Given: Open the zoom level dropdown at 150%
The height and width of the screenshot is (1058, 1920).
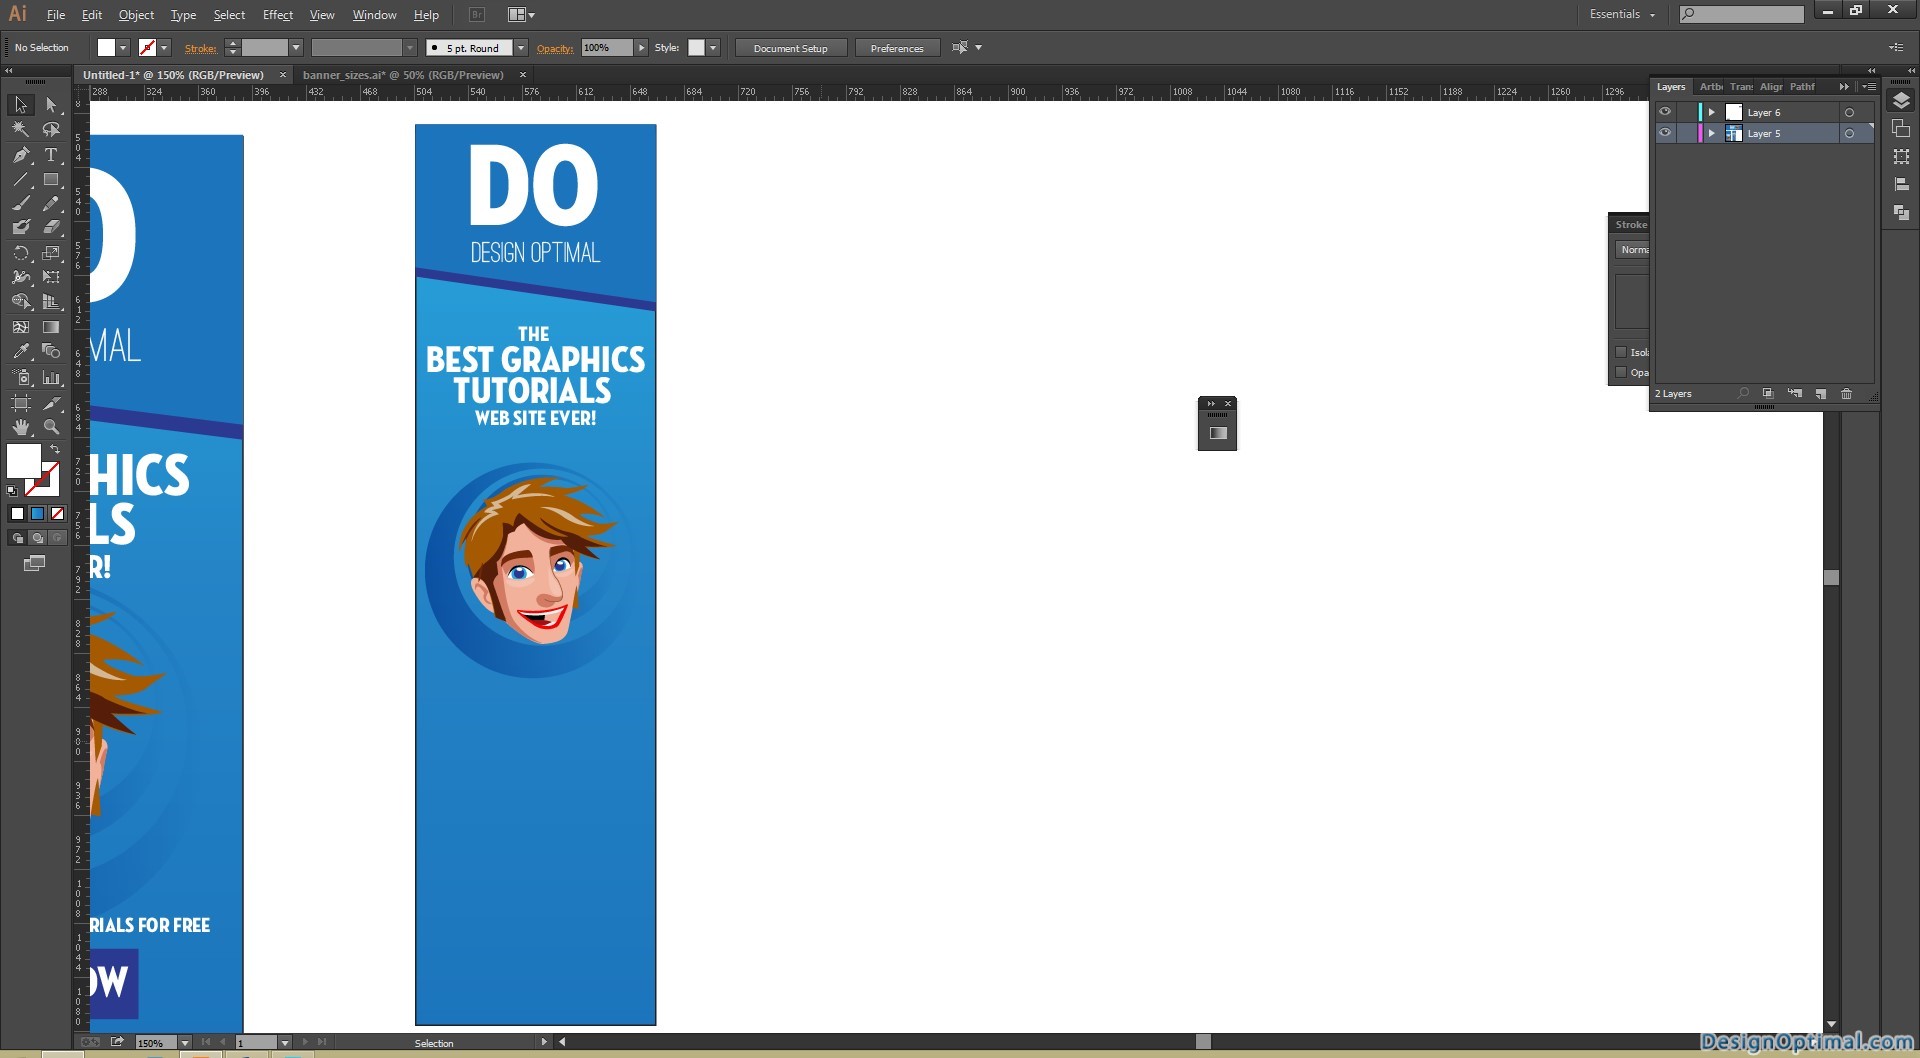Looking at the screenshot, I should 184,1043.
